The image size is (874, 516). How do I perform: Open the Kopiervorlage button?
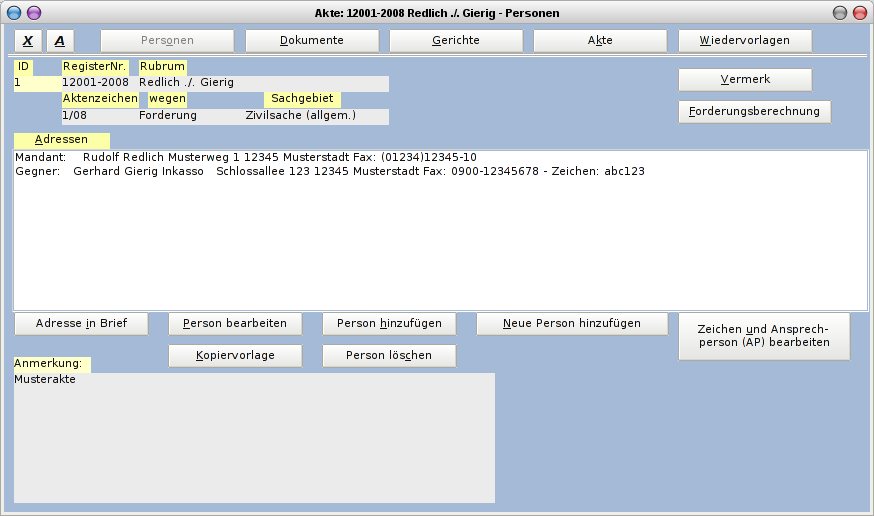pos(235,356)
